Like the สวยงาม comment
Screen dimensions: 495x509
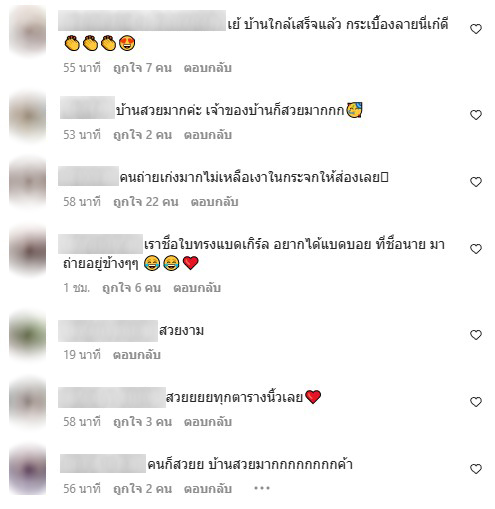click(476, 335)
